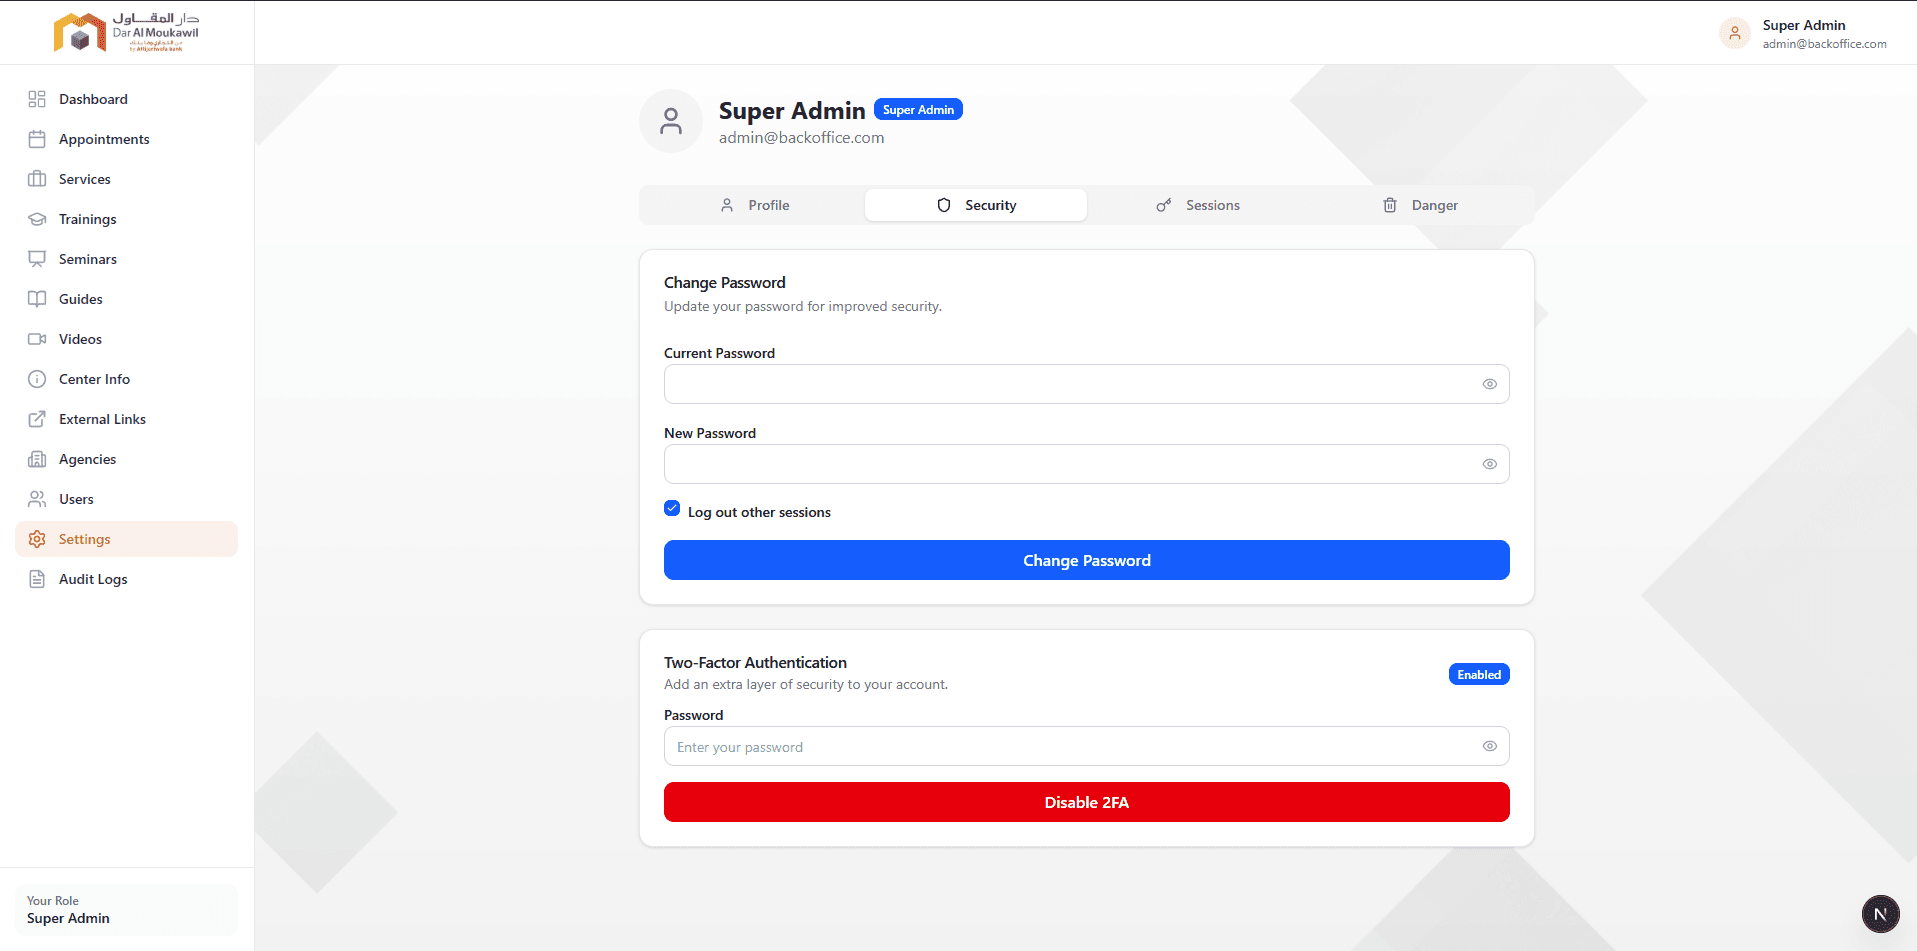Open Seminars in the sidebar

tap(127, 259)
